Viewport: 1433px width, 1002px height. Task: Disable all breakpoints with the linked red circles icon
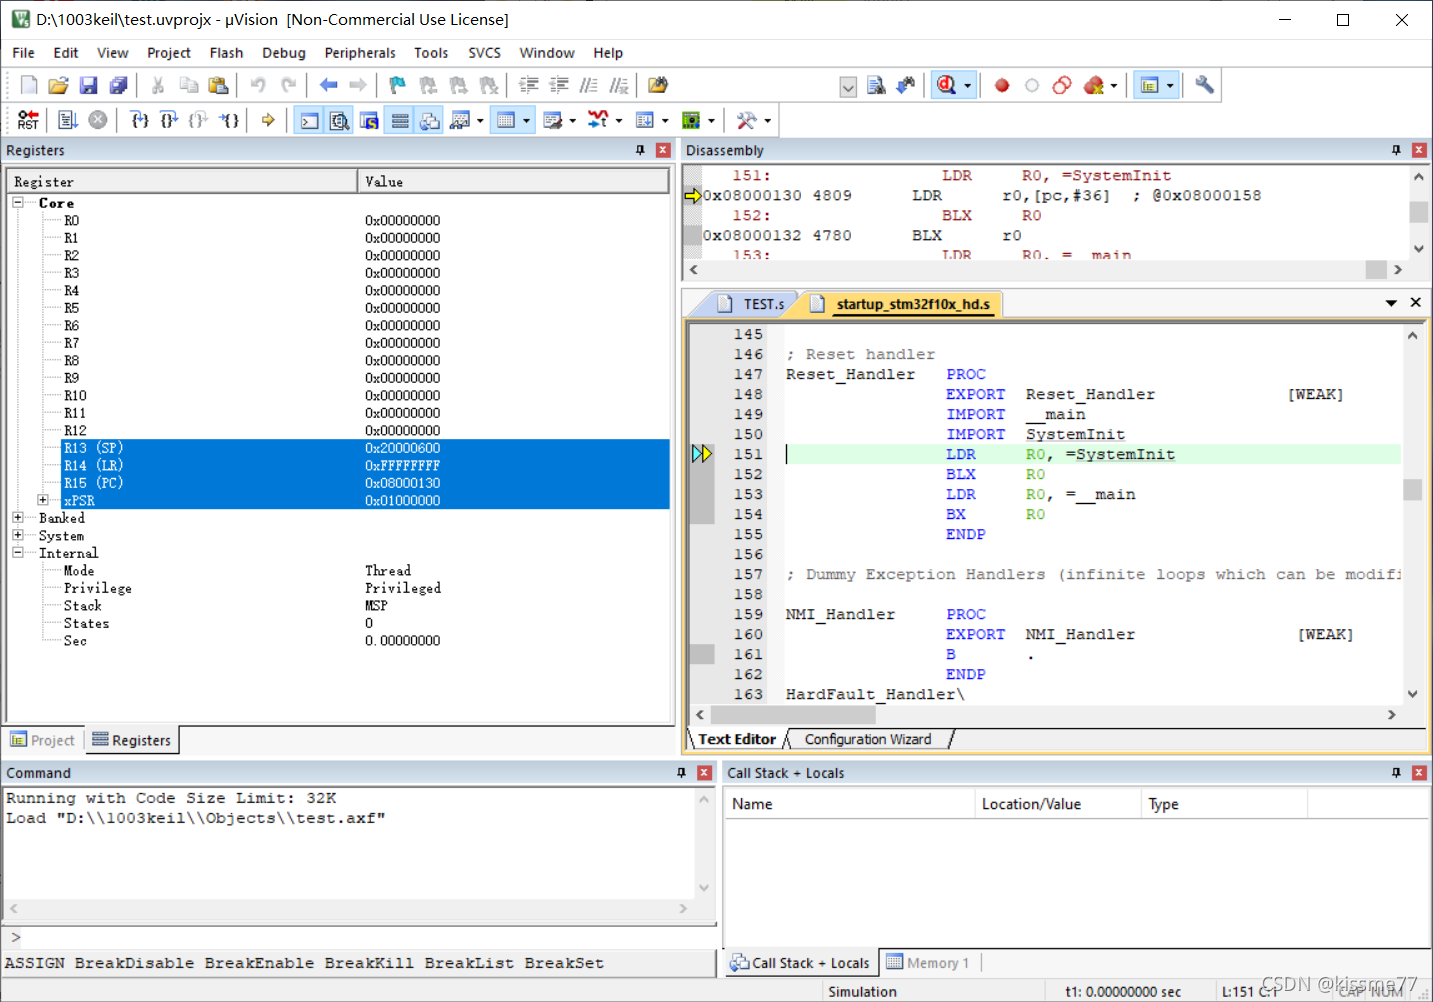click(x=1062, y=86)
